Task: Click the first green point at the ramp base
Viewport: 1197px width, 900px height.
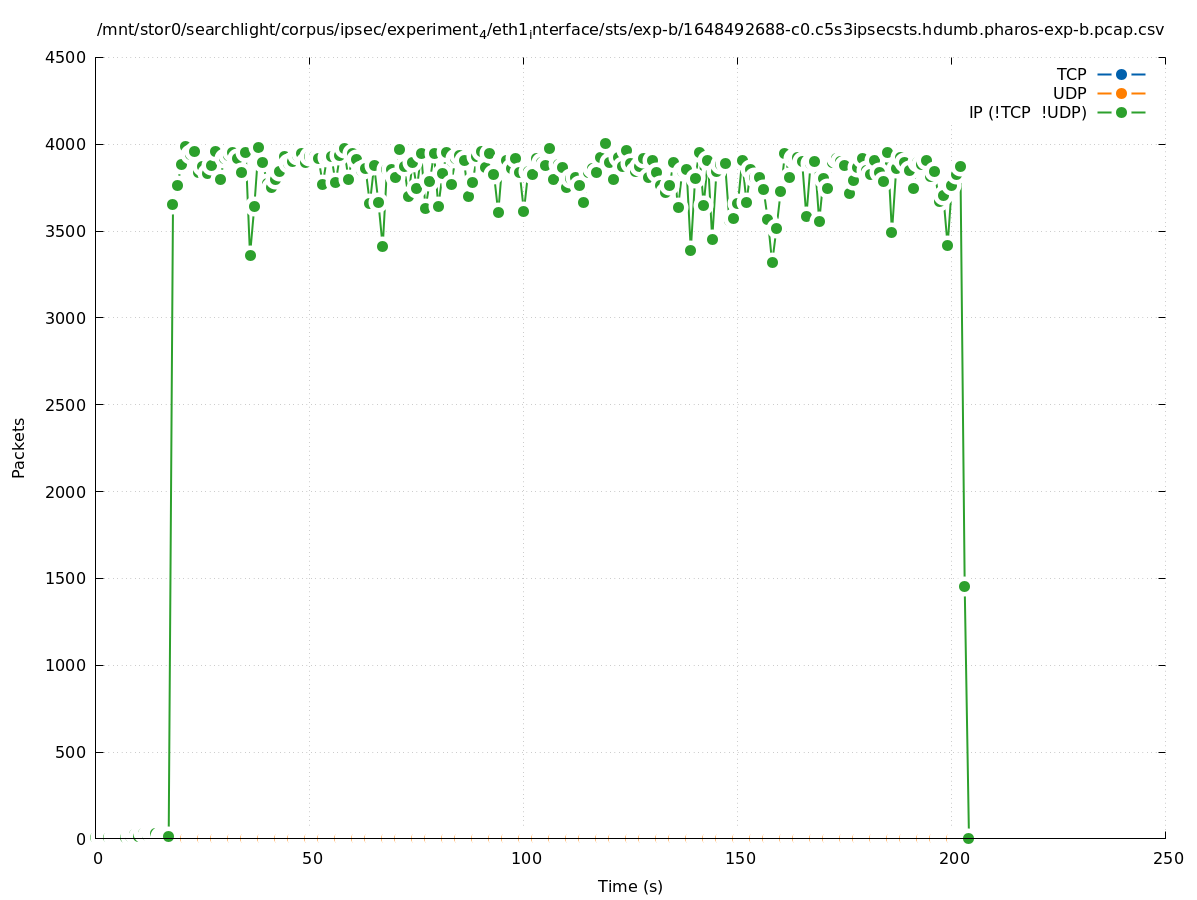Action: click(x=168, y=836)
